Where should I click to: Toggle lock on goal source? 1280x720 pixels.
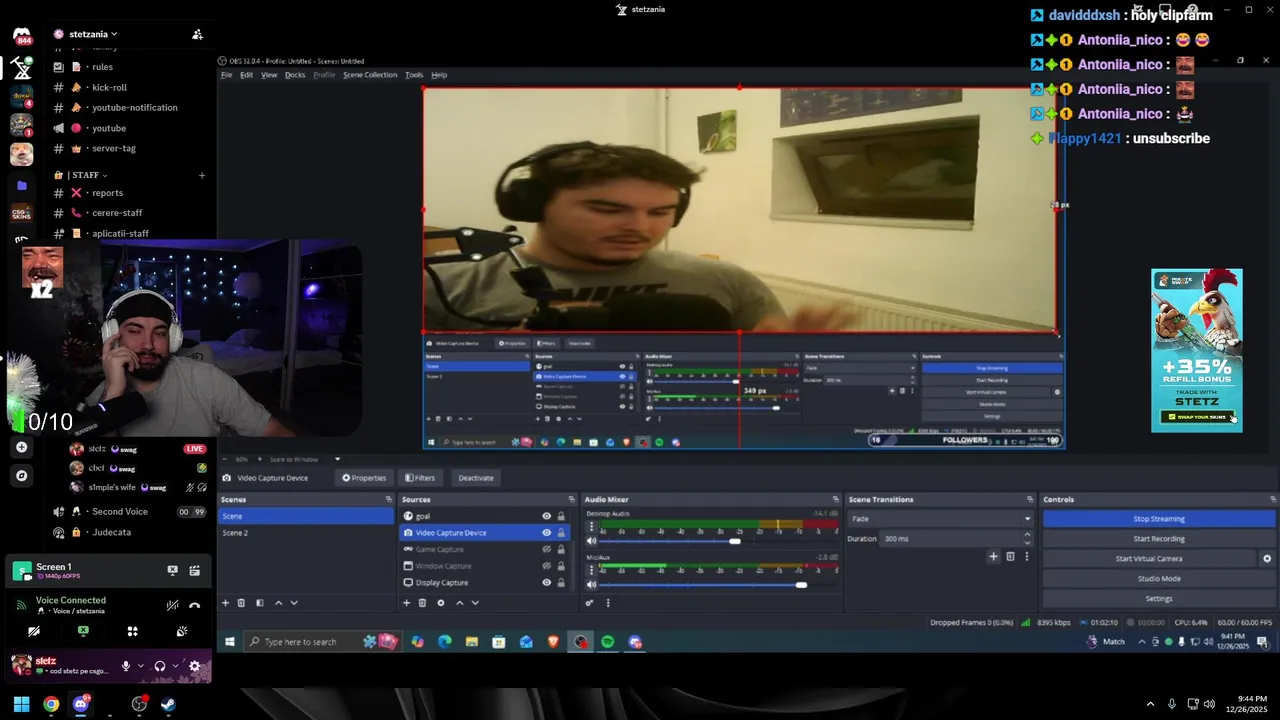pyautogui.click(x=561, y=516)
